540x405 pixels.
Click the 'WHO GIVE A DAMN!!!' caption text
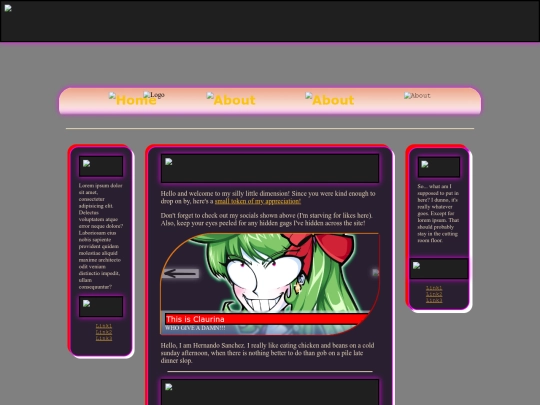[x=195, y=328]
